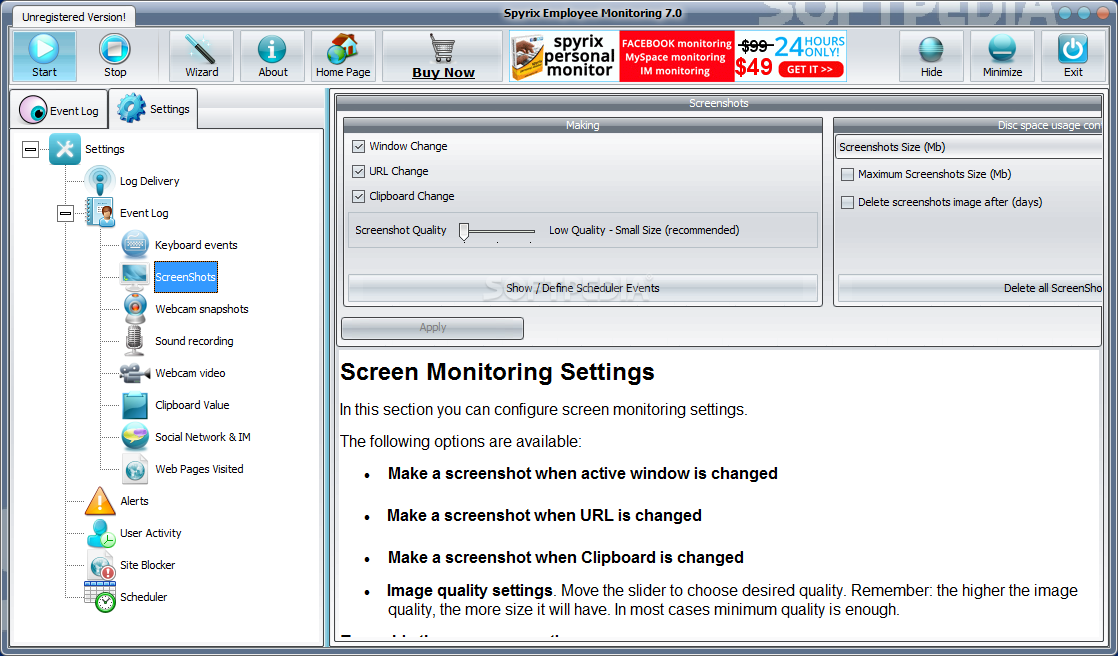This screenshot has width=1118, height=656.
Task: Switch to the Settings tab
Action: (153, 108)
